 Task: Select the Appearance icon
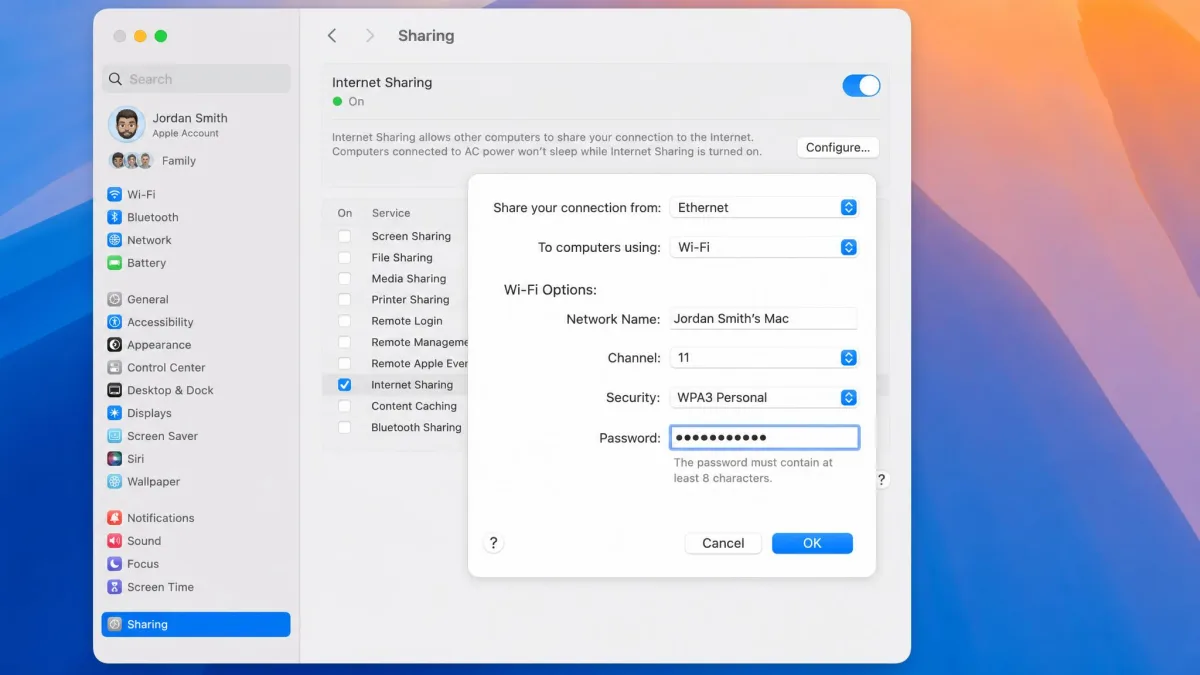click(x=115, y=345)
